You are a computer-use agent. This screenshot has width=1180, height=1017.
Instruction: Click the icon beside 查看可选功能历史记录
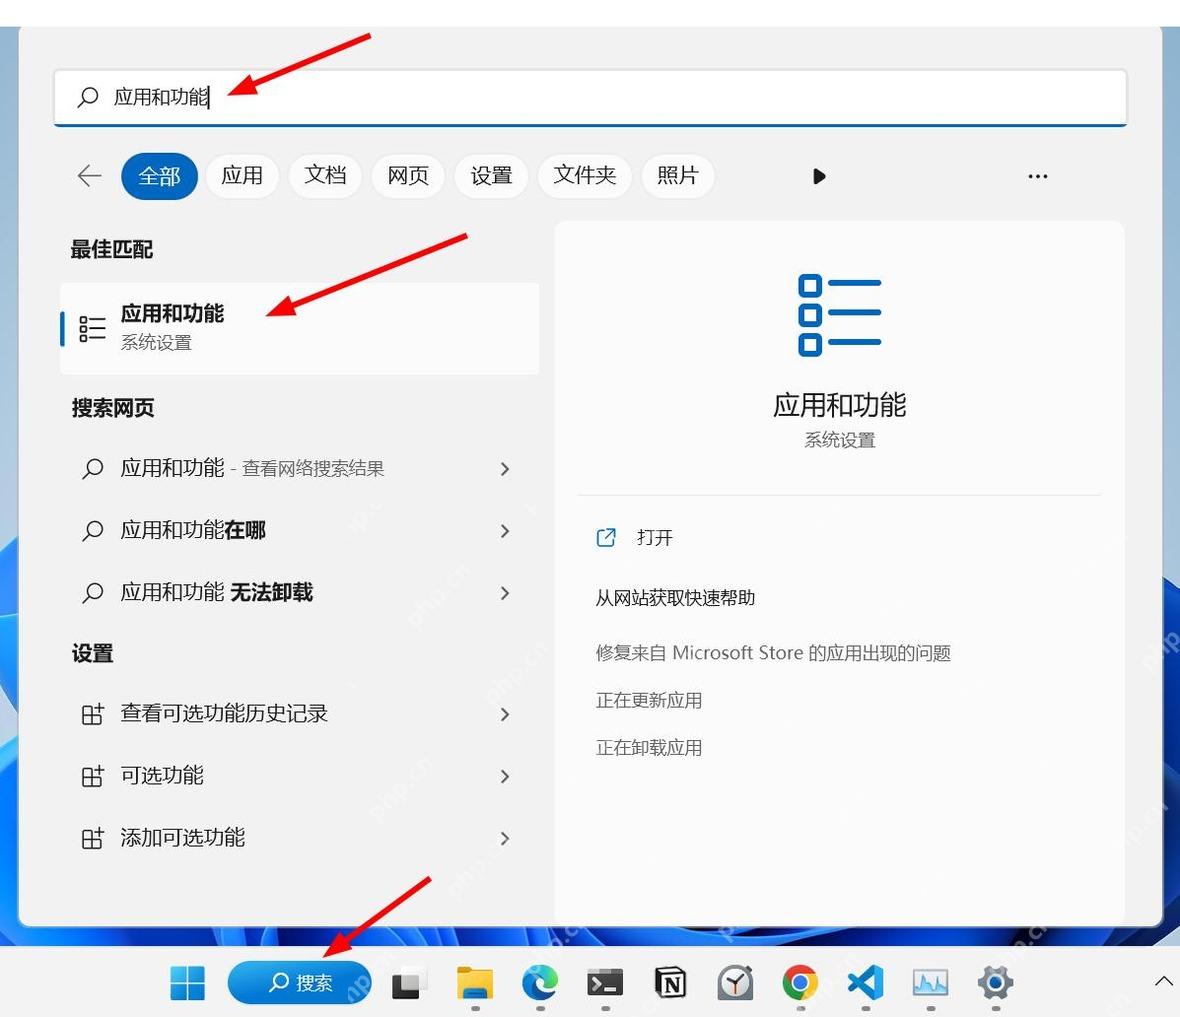coord(92,714)
